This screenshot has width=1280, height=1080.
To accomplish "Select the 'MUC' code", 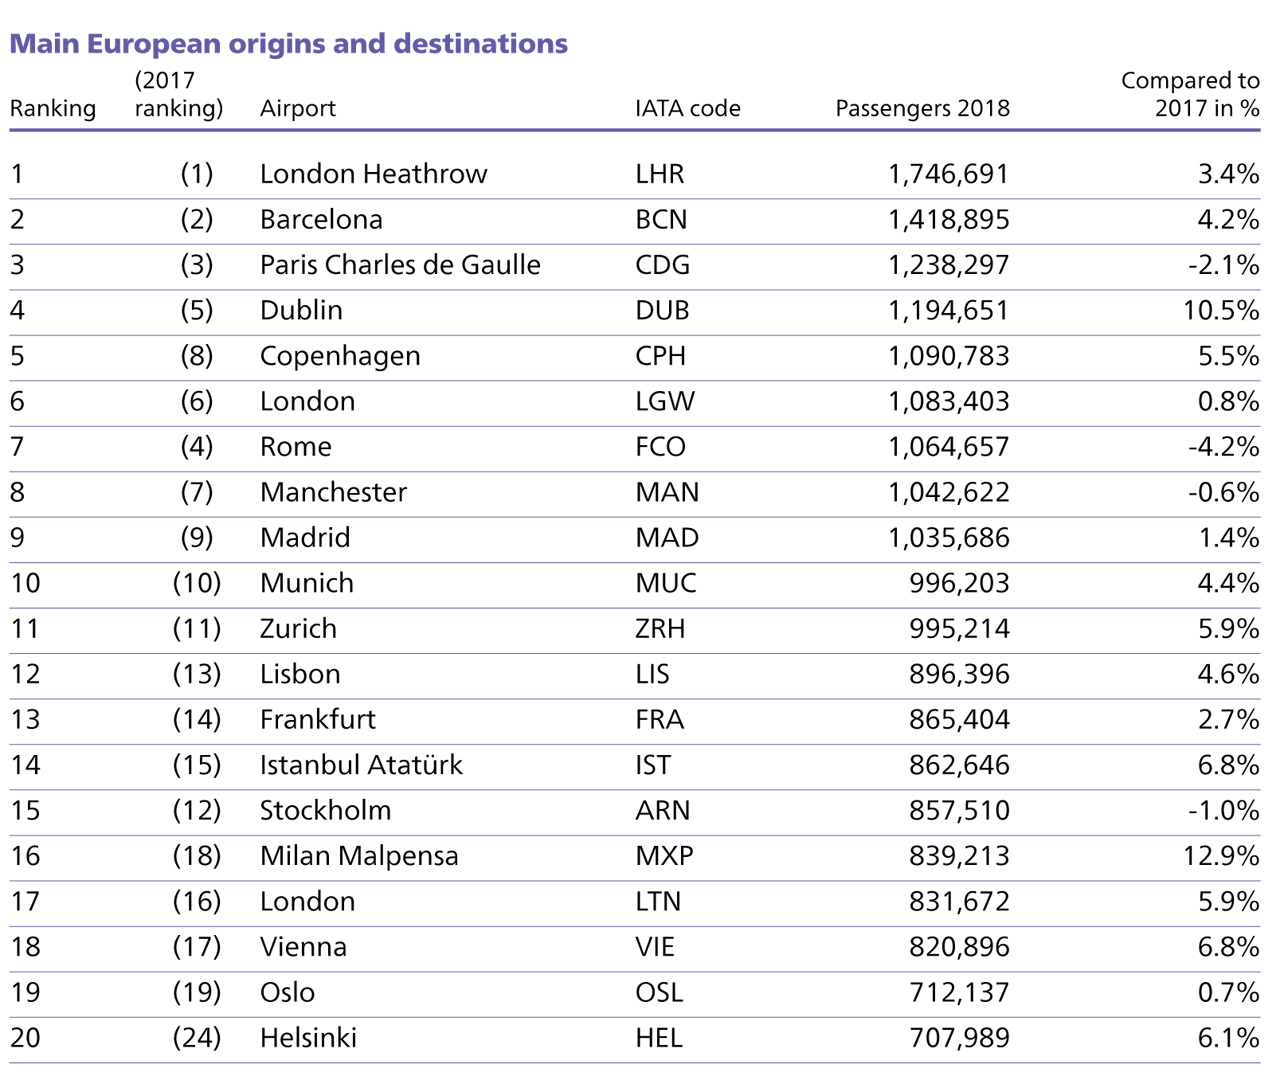I will (666, 583).
